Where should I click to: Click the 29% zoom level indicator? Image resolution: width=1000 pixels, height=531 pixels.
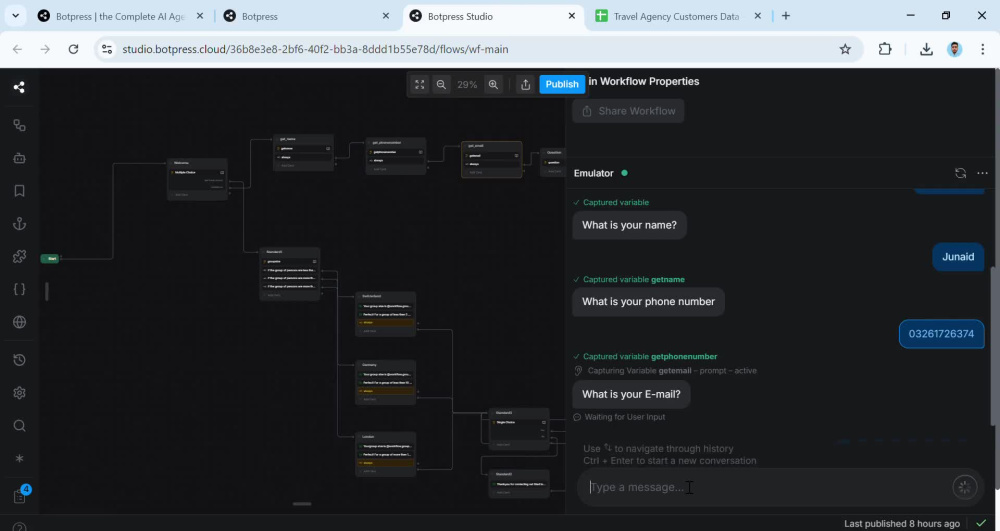[x=467, y=84]
